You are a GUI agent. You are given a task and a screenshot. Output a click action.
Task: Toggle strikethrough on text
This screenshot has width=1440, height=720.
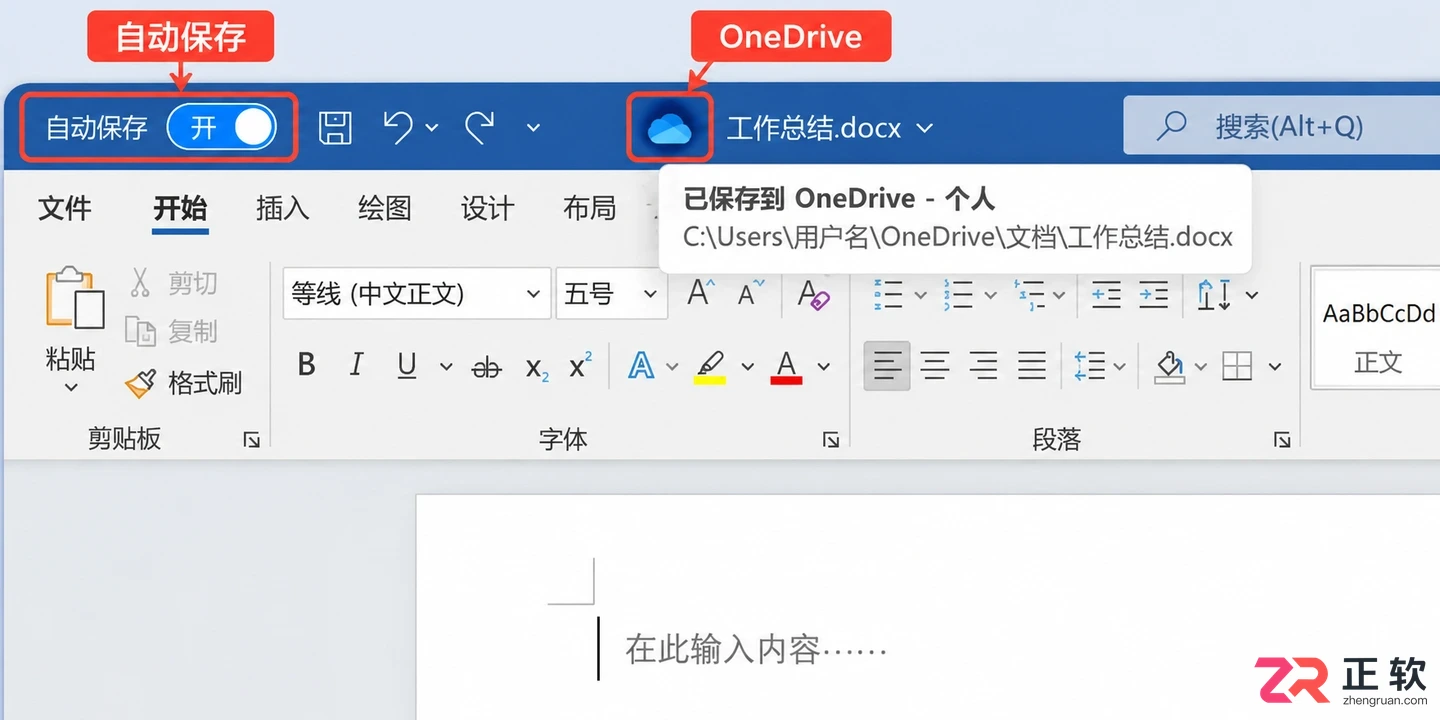[x=487, y=367]
